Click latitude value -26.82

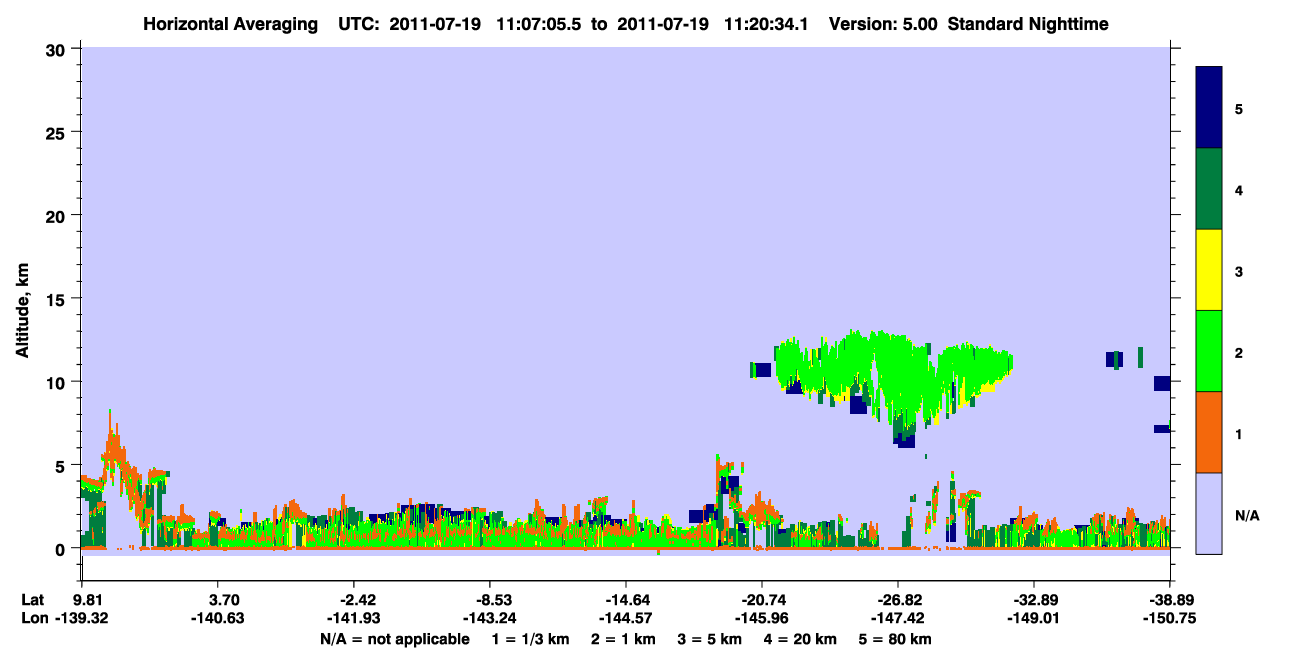pyautogui.click(x=899, y=600)
